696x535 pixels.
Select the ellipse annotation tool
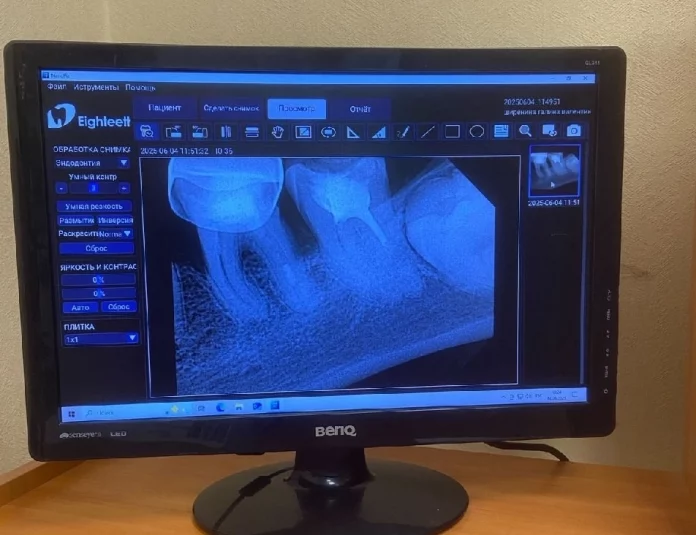pyautogui.click(x=477, y=131)
